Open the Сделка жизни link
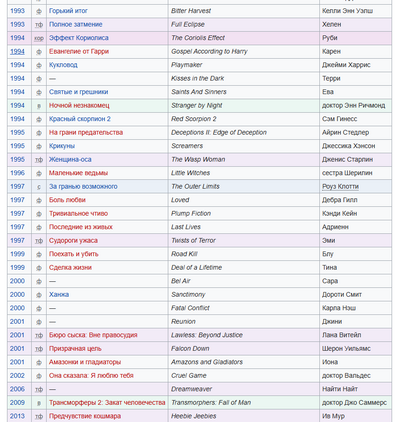 click(x=70, y=267)
